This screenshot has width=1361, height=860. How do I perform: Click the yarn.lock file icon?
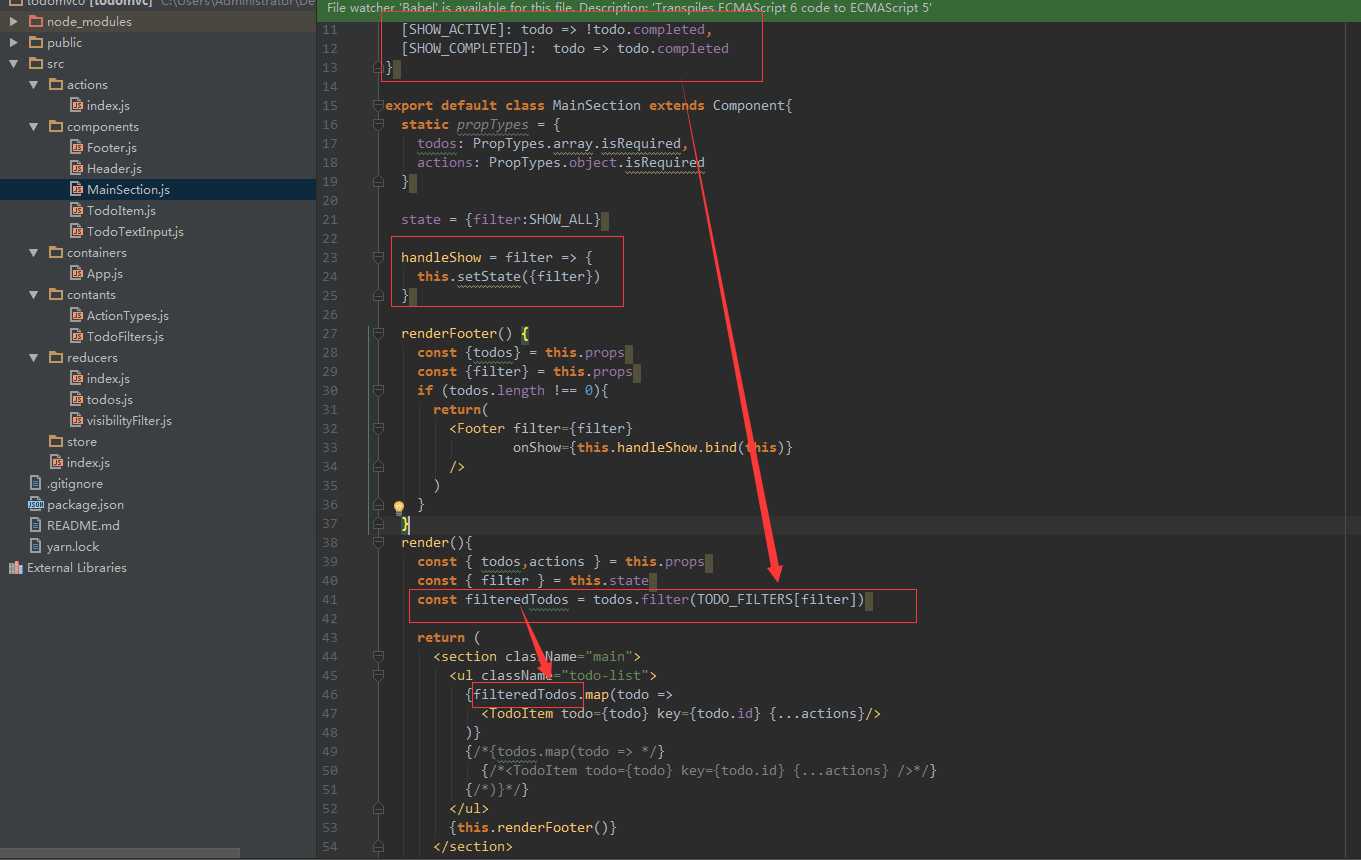click(36, 546)
